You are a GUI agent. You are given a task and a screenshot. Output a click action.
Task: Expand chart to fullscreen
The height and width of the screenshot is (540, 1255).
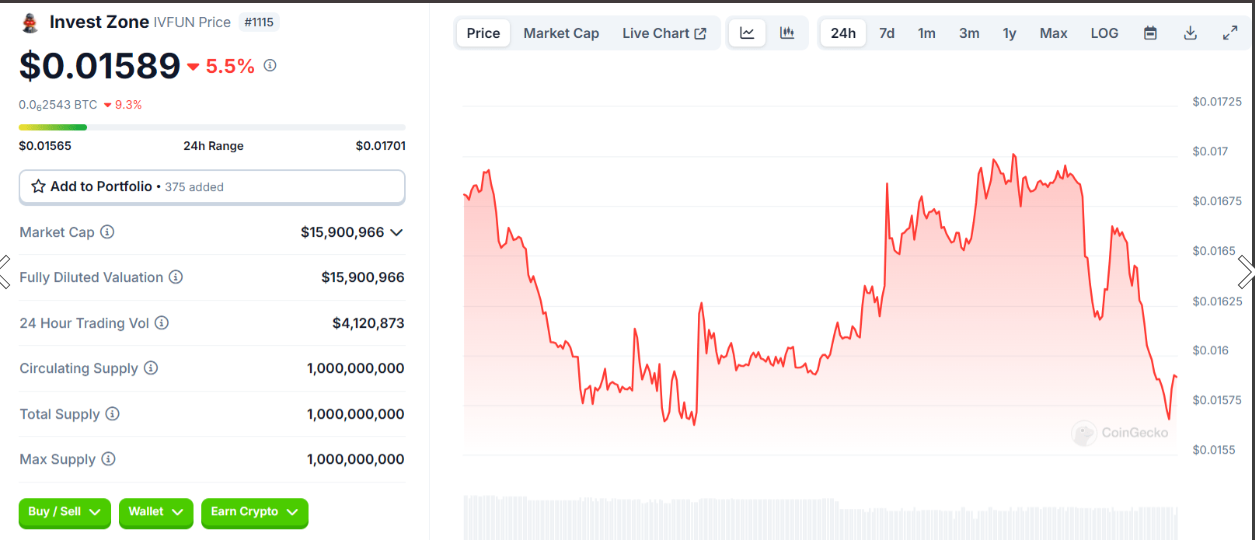tap(1230, 33)
